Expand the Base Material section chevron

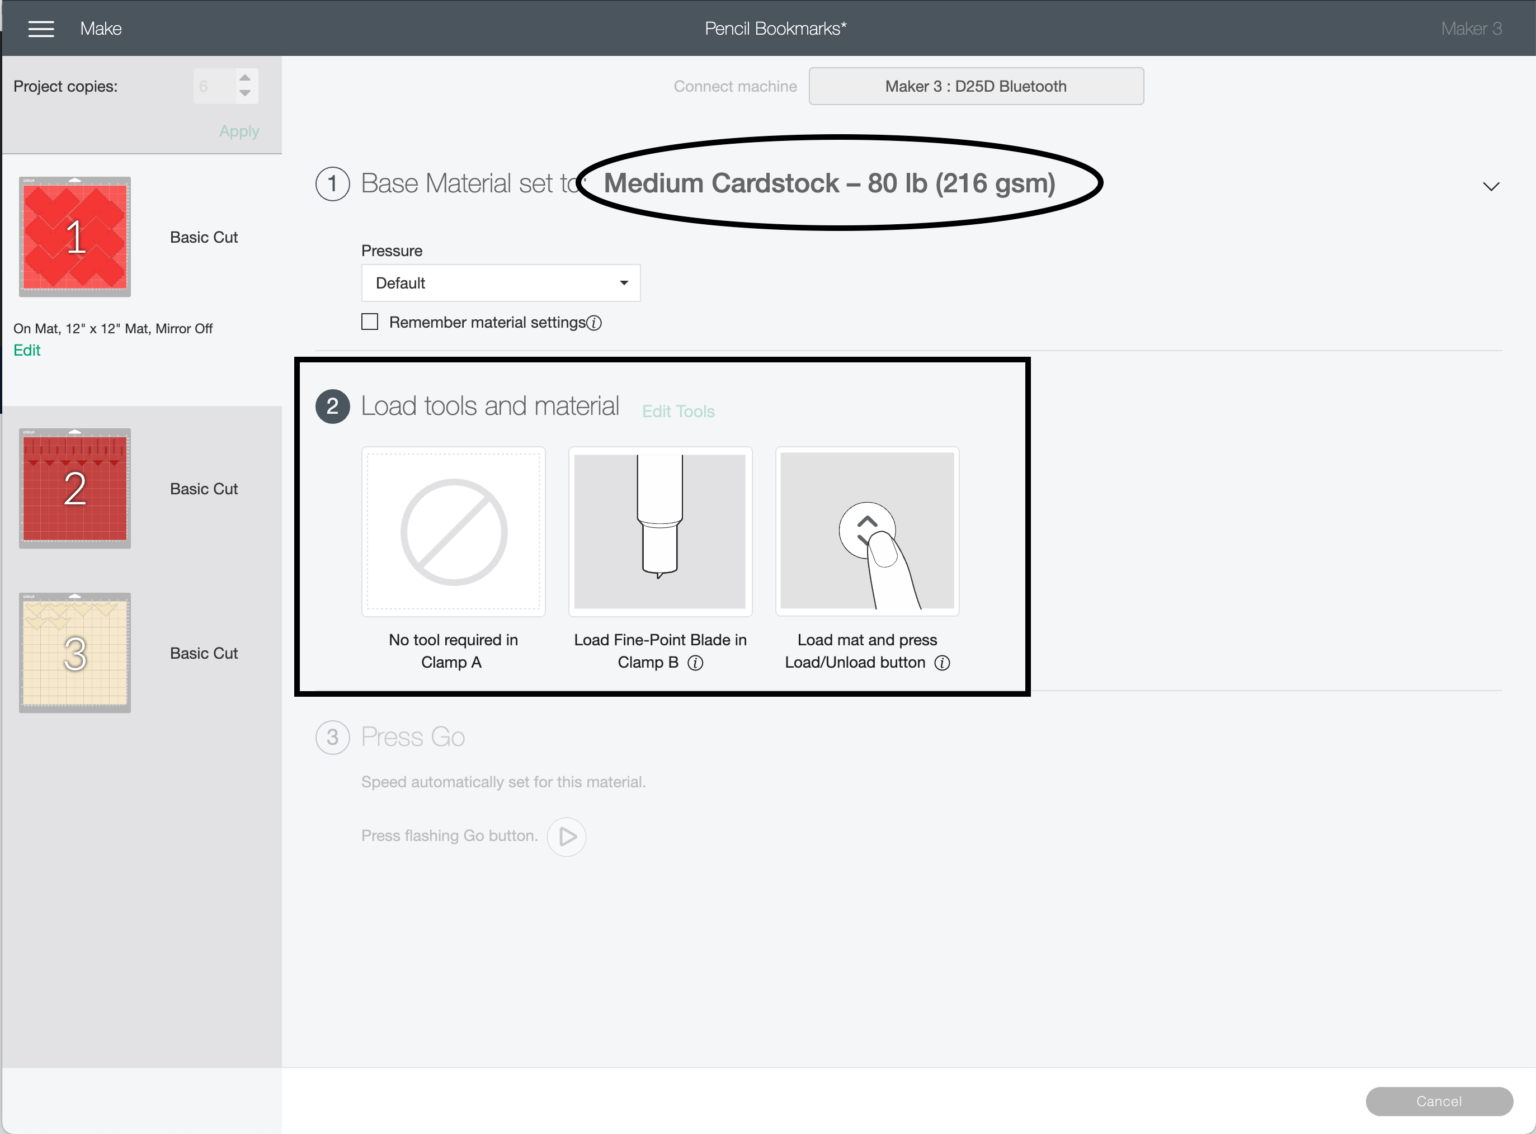[1491, 186]
